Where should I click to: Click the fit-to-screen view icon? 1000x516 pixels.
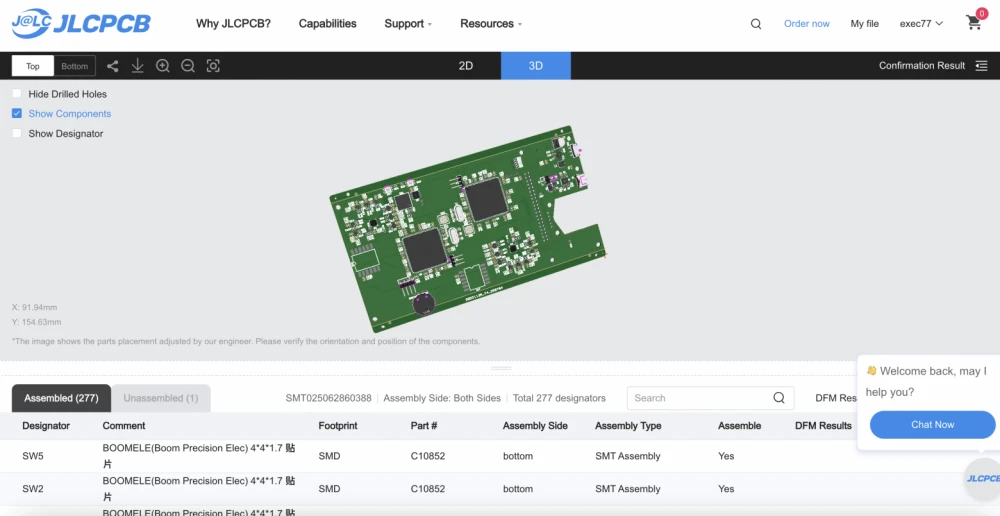point(213,66)
